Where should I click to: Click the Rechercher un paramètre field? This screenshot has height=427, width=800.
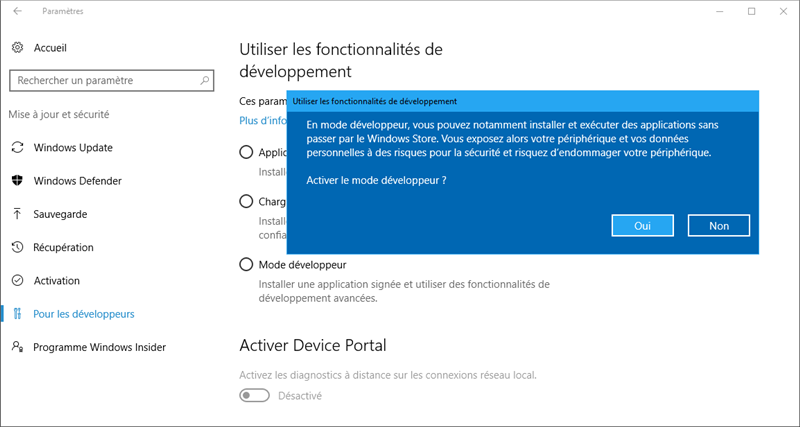(112, 81)
